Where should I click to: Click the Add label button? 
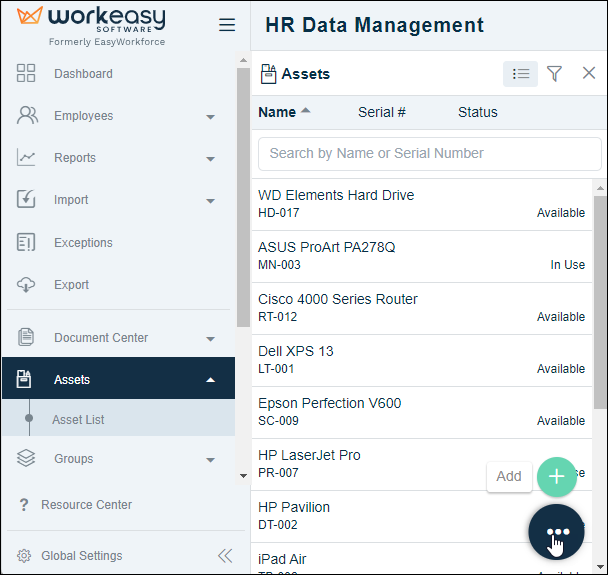[509, 476]
